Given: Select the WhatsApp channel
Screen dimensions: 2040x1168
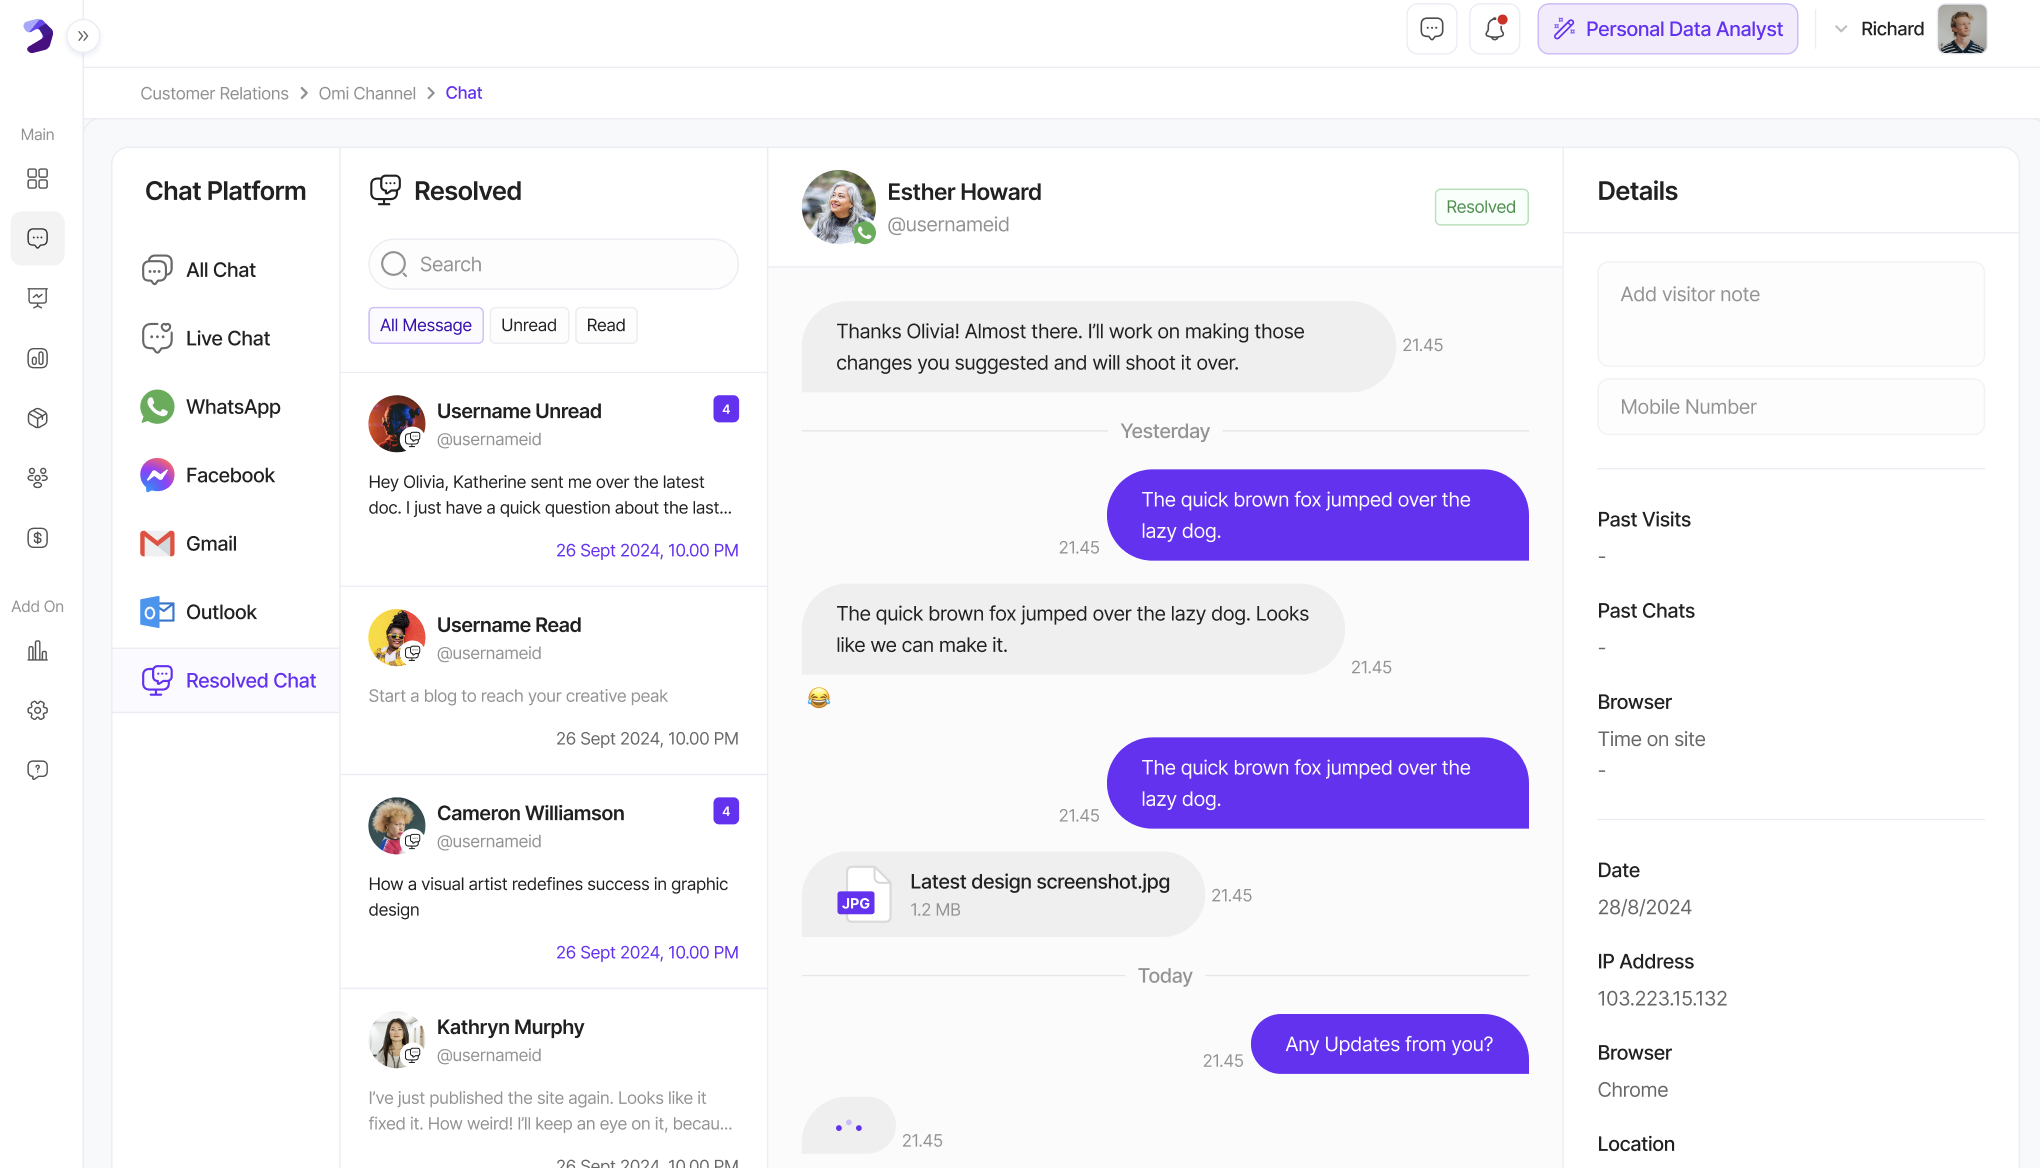Looking at the screenshot, I should (x=232, y=407).
